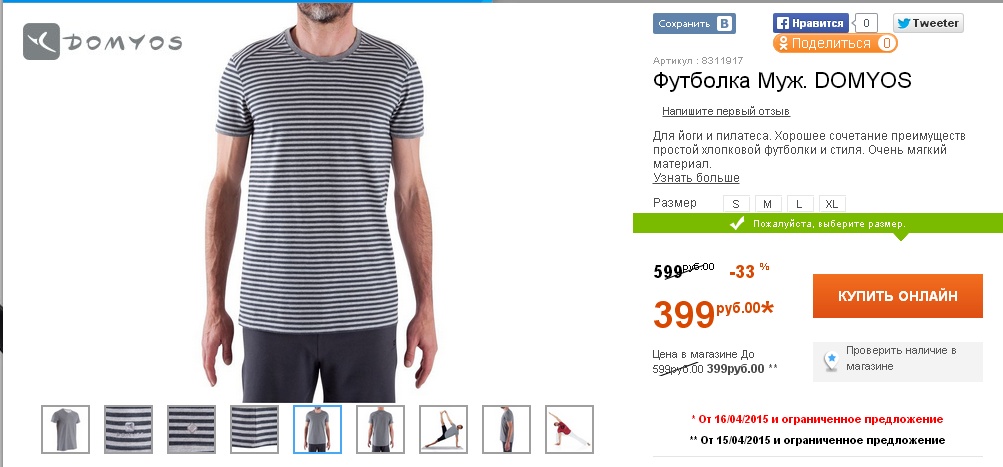Viewport: 1003px width, 467px height.
Task: Open Напишите первый отзыв review link
Action: tap(726, 111)
